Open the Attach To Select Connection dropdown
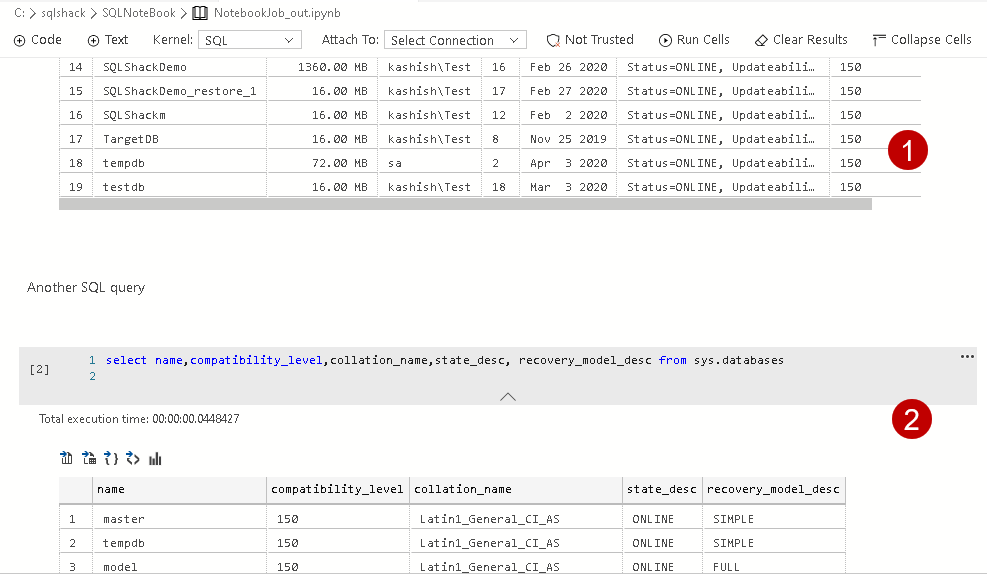 click(x=455, y=40)
